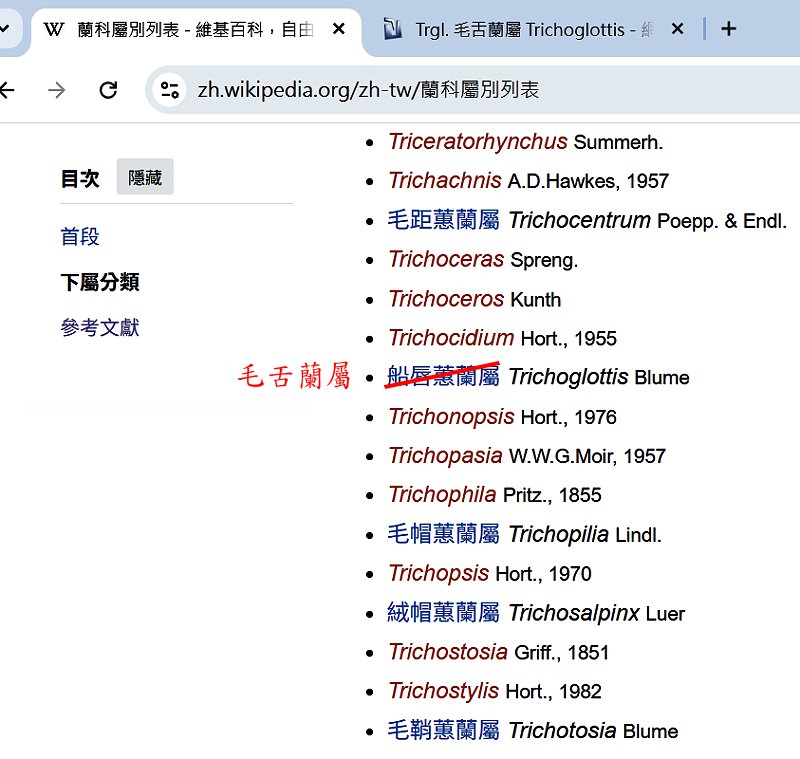Image resolution: width=800 pixels, height=759 pixels.
Task: Follow the 毛帽蕙蘭屬 link
Action: pyautogui.click(x=443, y=535)
